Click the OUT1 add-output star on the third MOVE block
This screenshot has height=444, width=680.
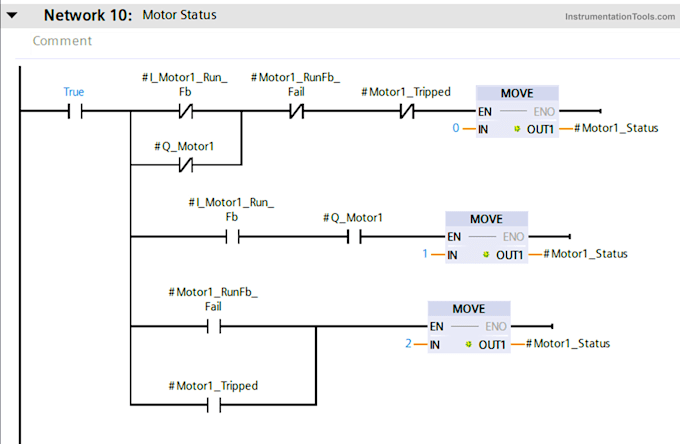[468, 344]
